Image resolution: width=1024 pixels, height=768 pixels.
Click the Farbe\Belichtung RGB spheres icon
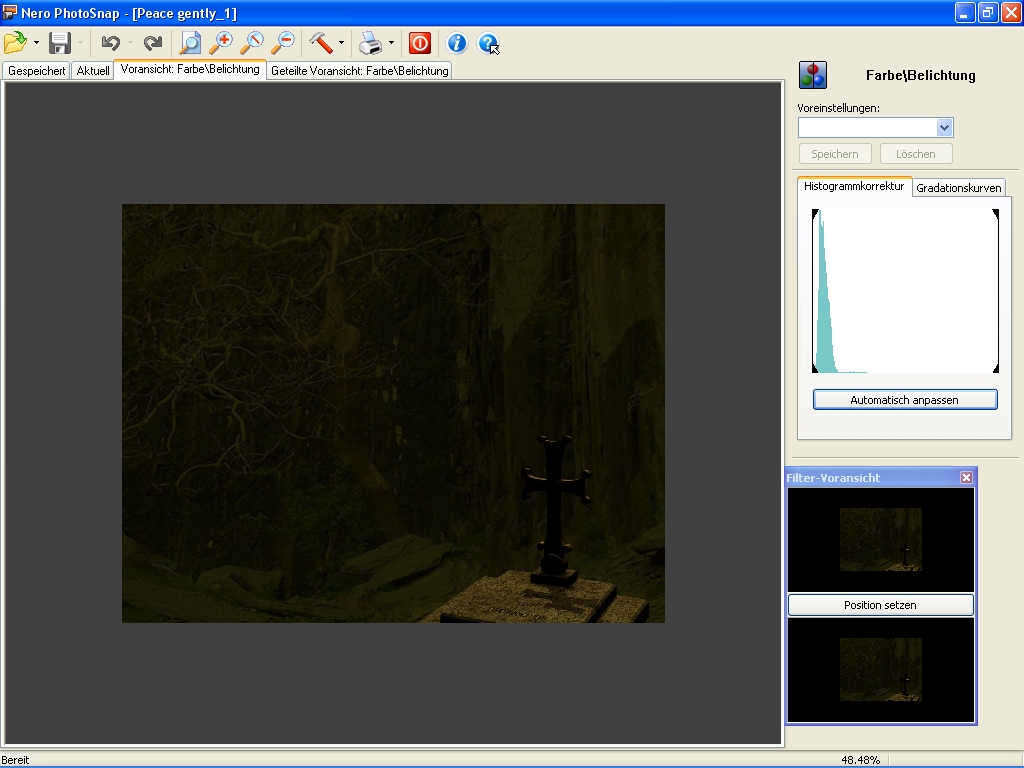[812, 75]
